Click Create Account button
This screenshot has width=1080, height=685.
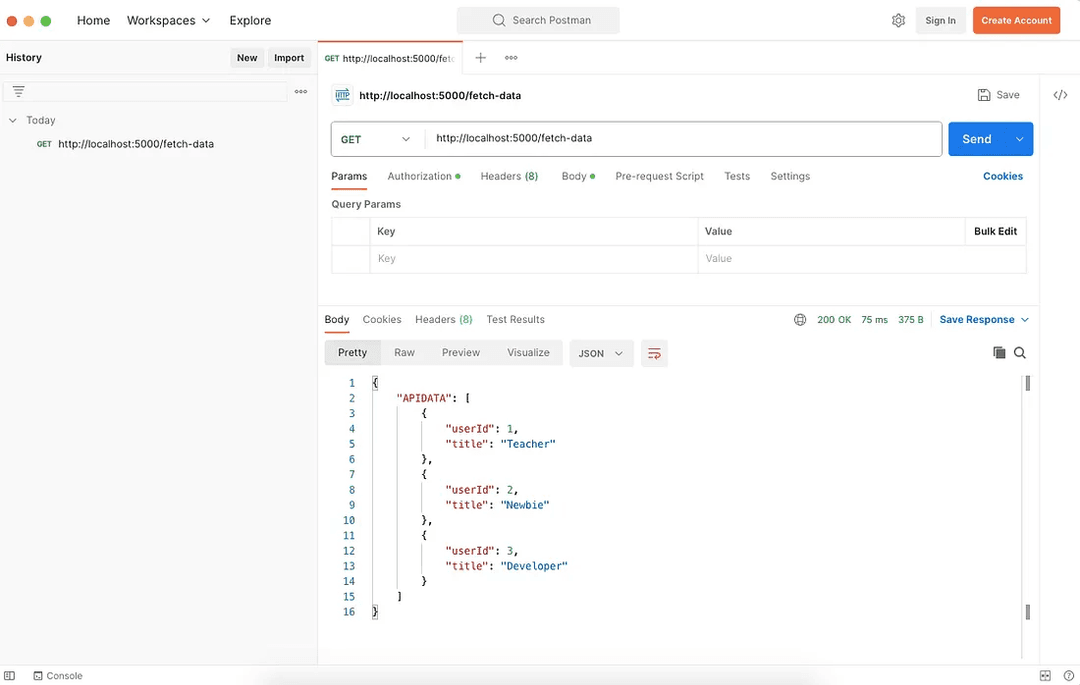tap(1017, 21)
